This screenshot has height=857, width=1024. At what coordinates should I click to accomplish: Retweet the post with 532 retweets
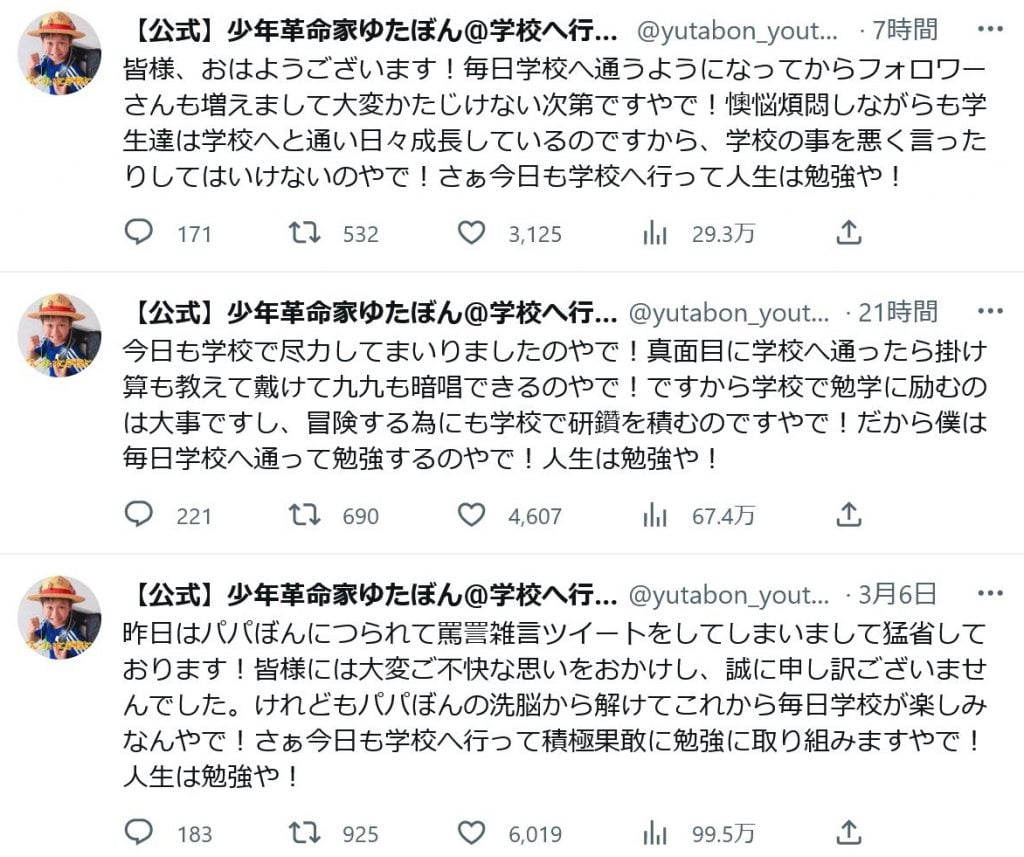304,233
